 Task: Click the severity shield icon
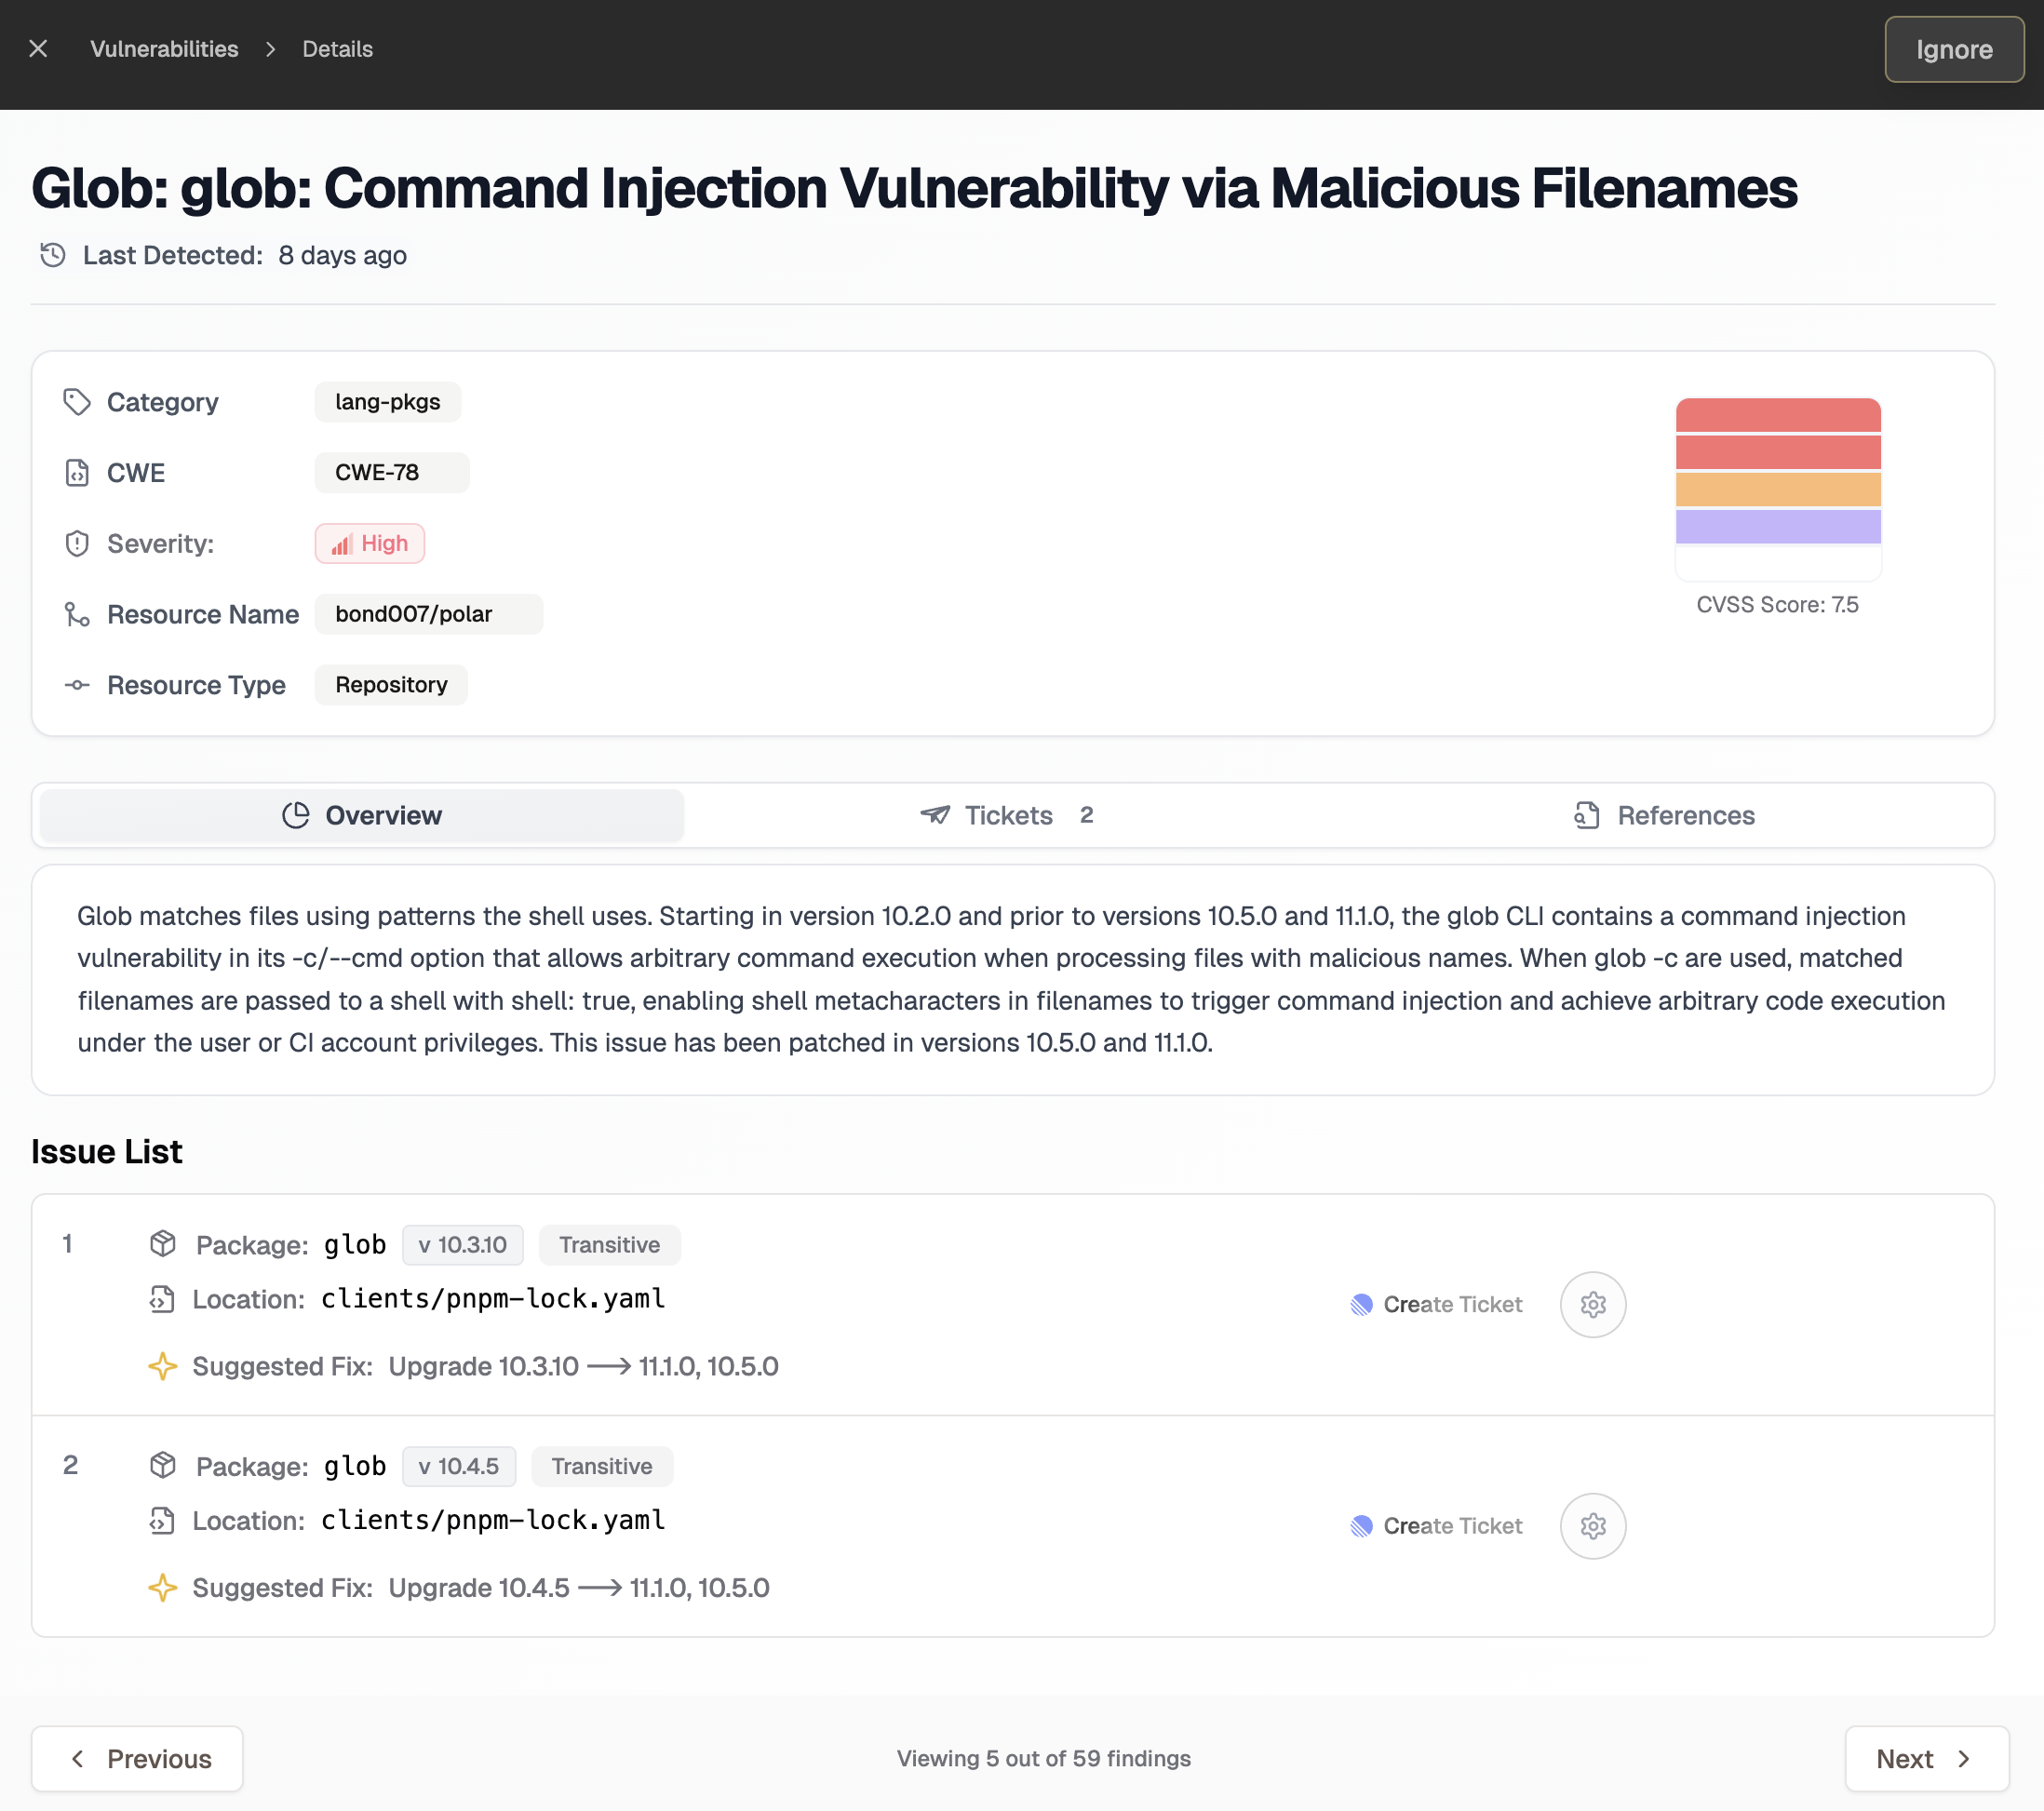[77, 543]
